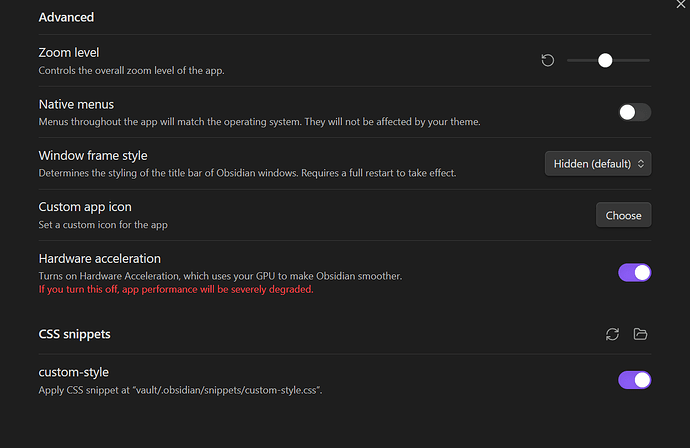Viewport: 690px width, 448px height.
Task: Disable Hardware acceleration toggle
Action: [x=635, y=272]
